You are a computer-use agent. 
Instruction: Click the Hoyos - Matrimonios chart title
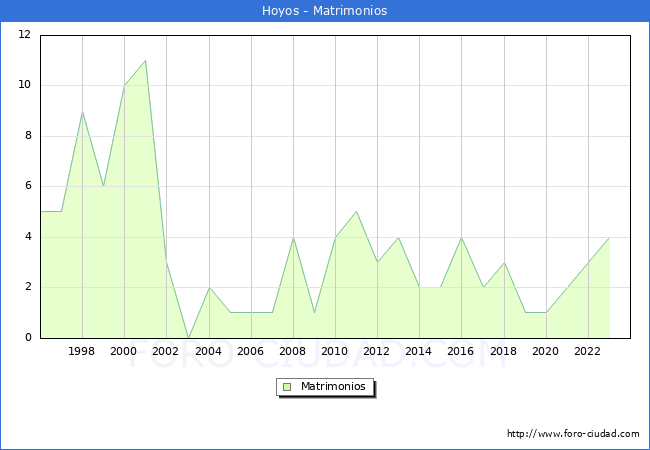[325, 11]
